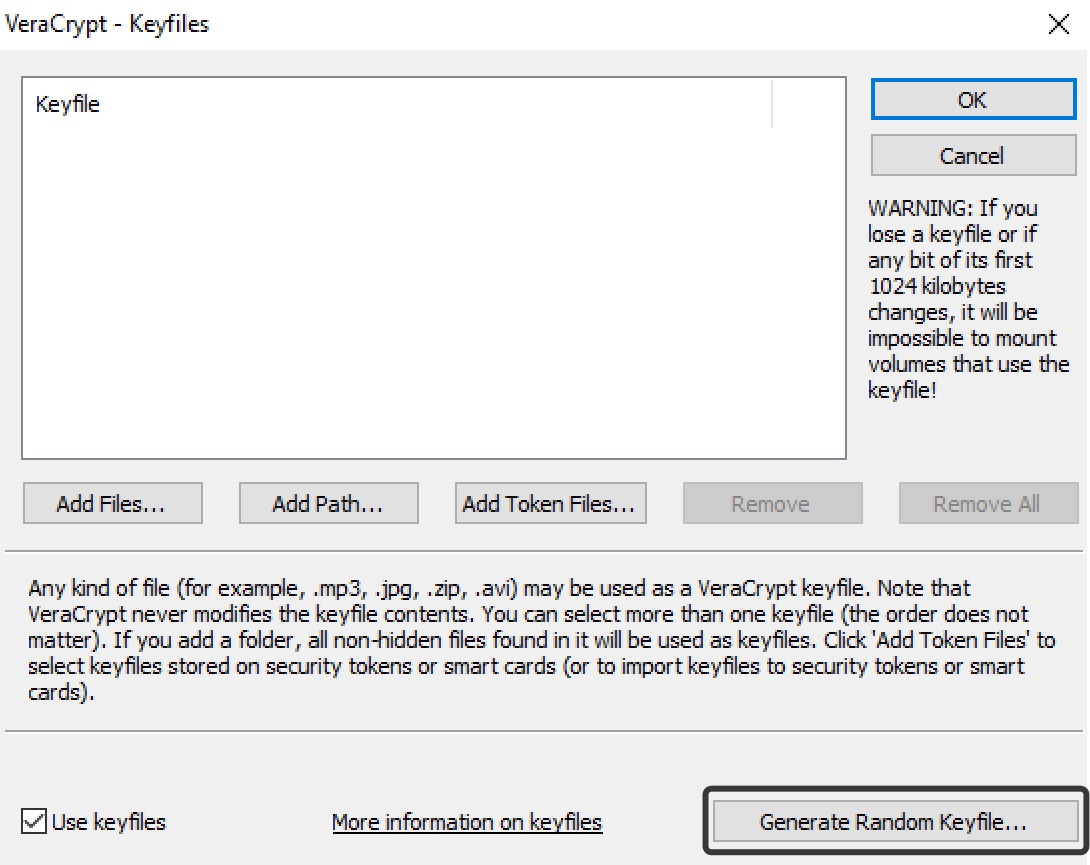Viewport: 1090px width, 865px height.
Task: Close the VeraCrypt Keyfiles dialog window
Action: coord(1058,25)
